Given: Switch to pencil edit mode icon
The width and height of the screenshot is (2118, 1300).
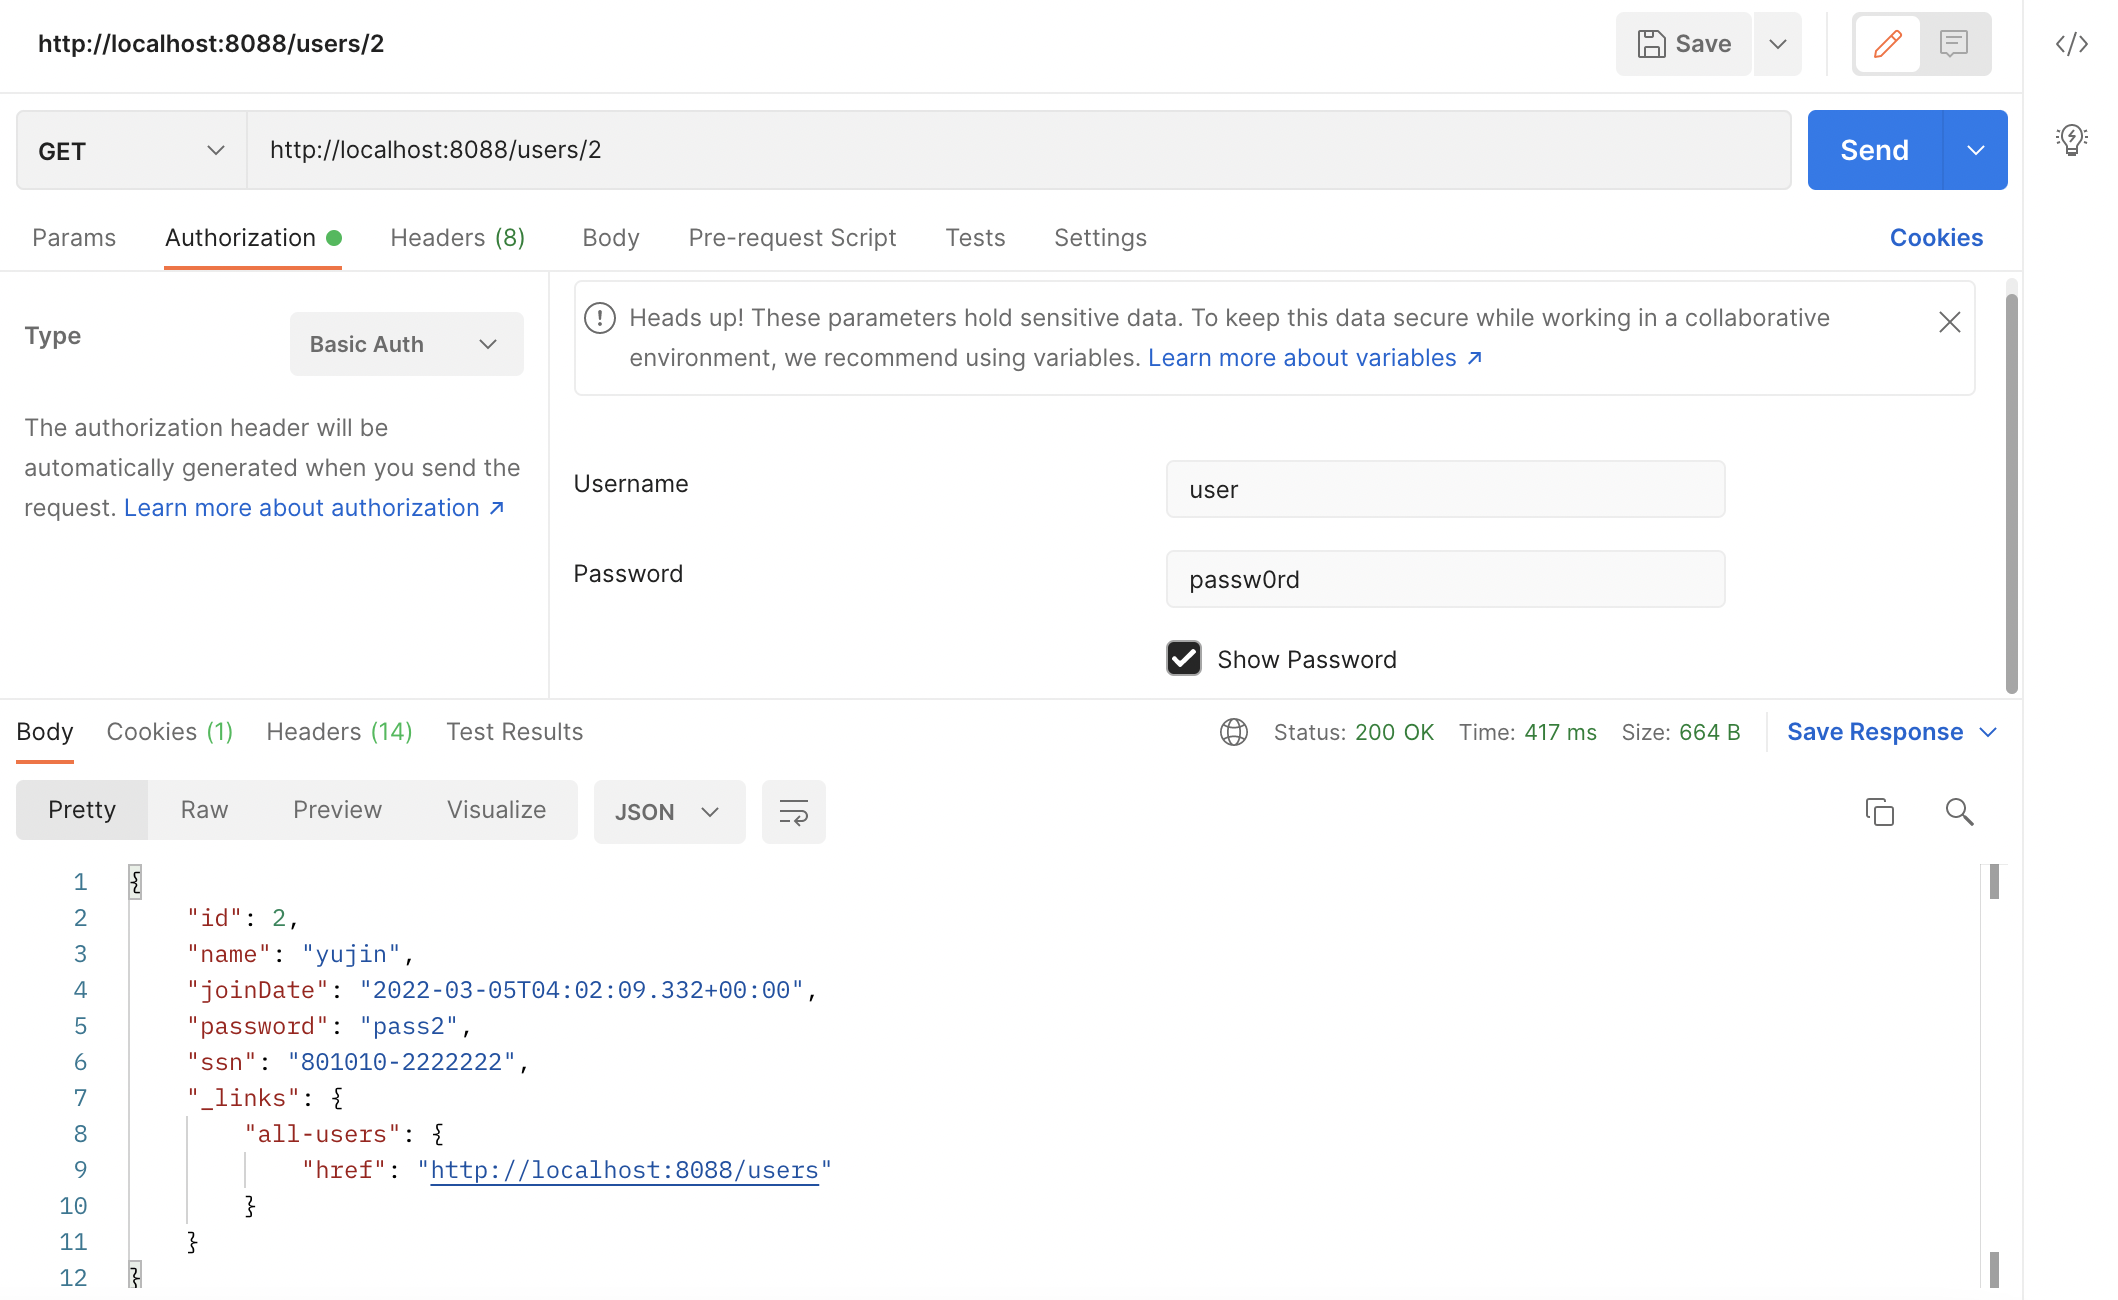Looking at the screenshot, I should (x=1887, y=44).
